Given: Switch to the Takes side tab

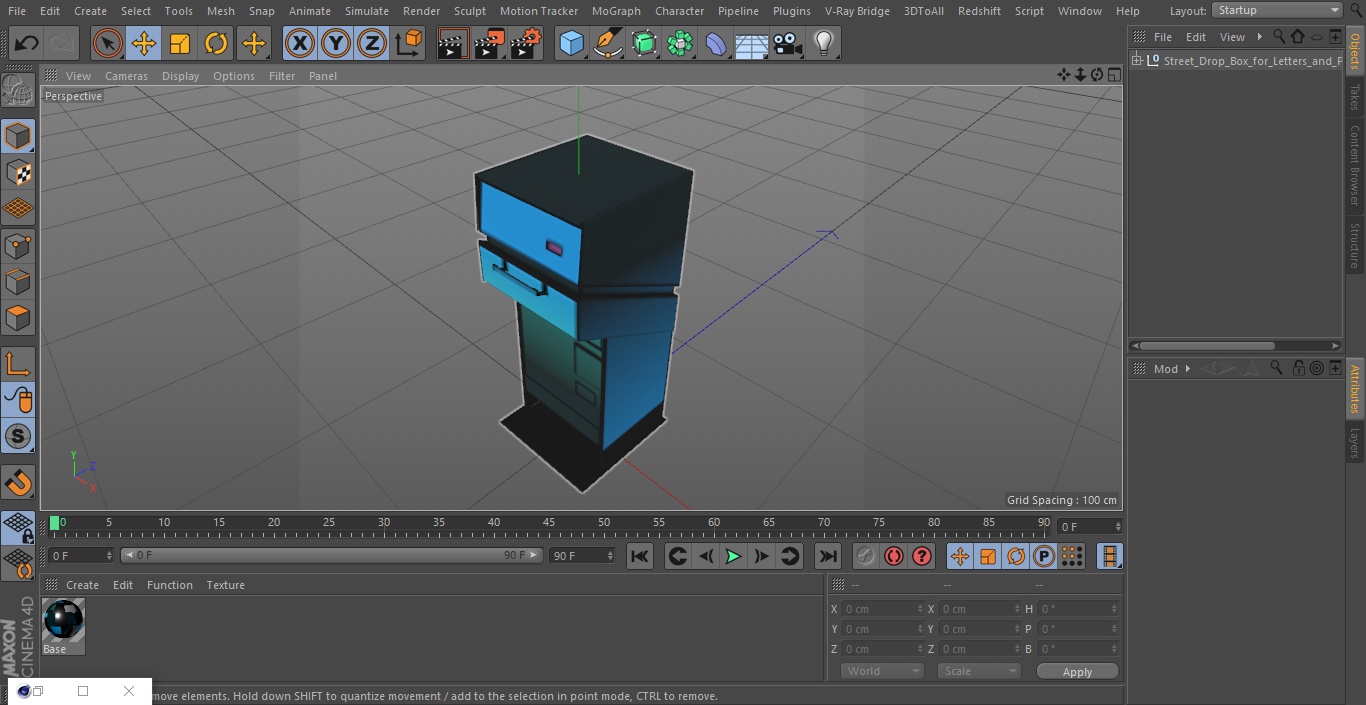Looking at the screenshot, I should (1355, 97).
